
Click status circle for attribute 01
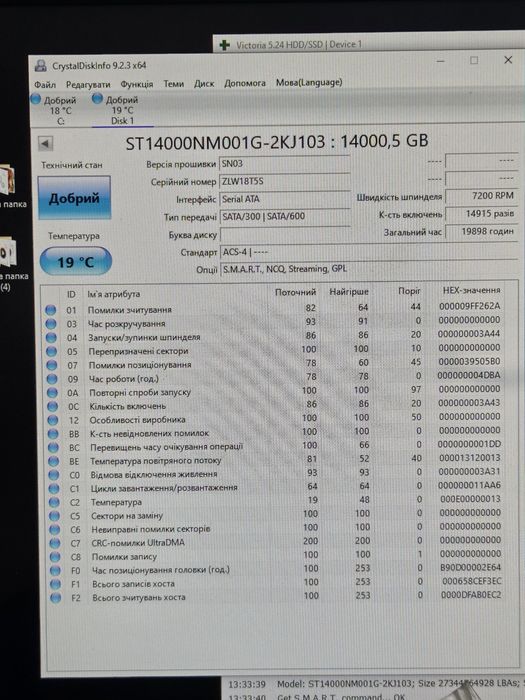[51, 310]
